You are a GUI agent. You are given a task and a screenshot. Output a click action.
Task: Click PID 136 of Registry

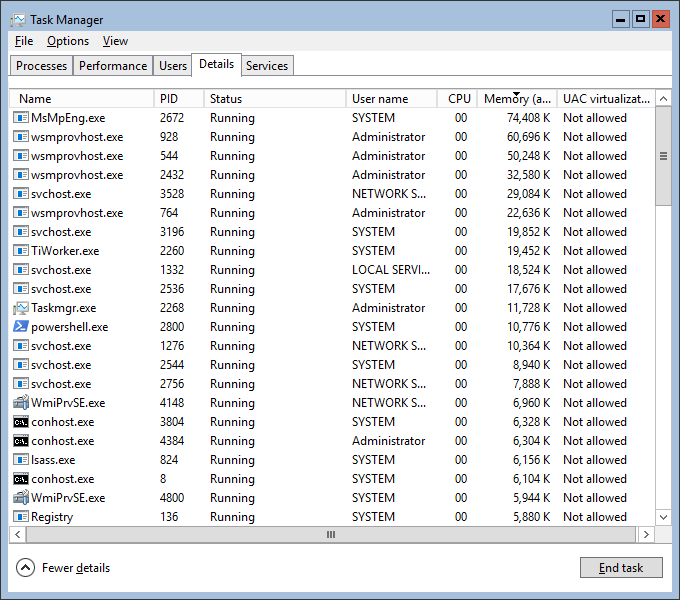[x=169, y=517]
